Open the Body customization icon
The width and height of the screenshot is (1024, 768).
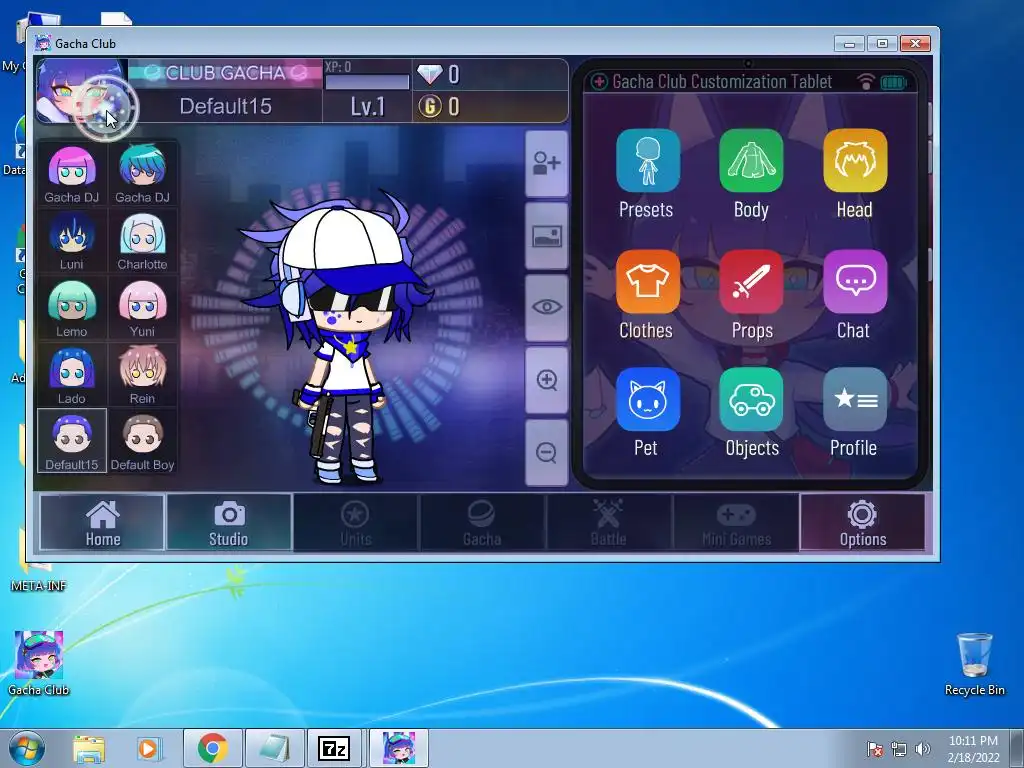click(751, 161)
